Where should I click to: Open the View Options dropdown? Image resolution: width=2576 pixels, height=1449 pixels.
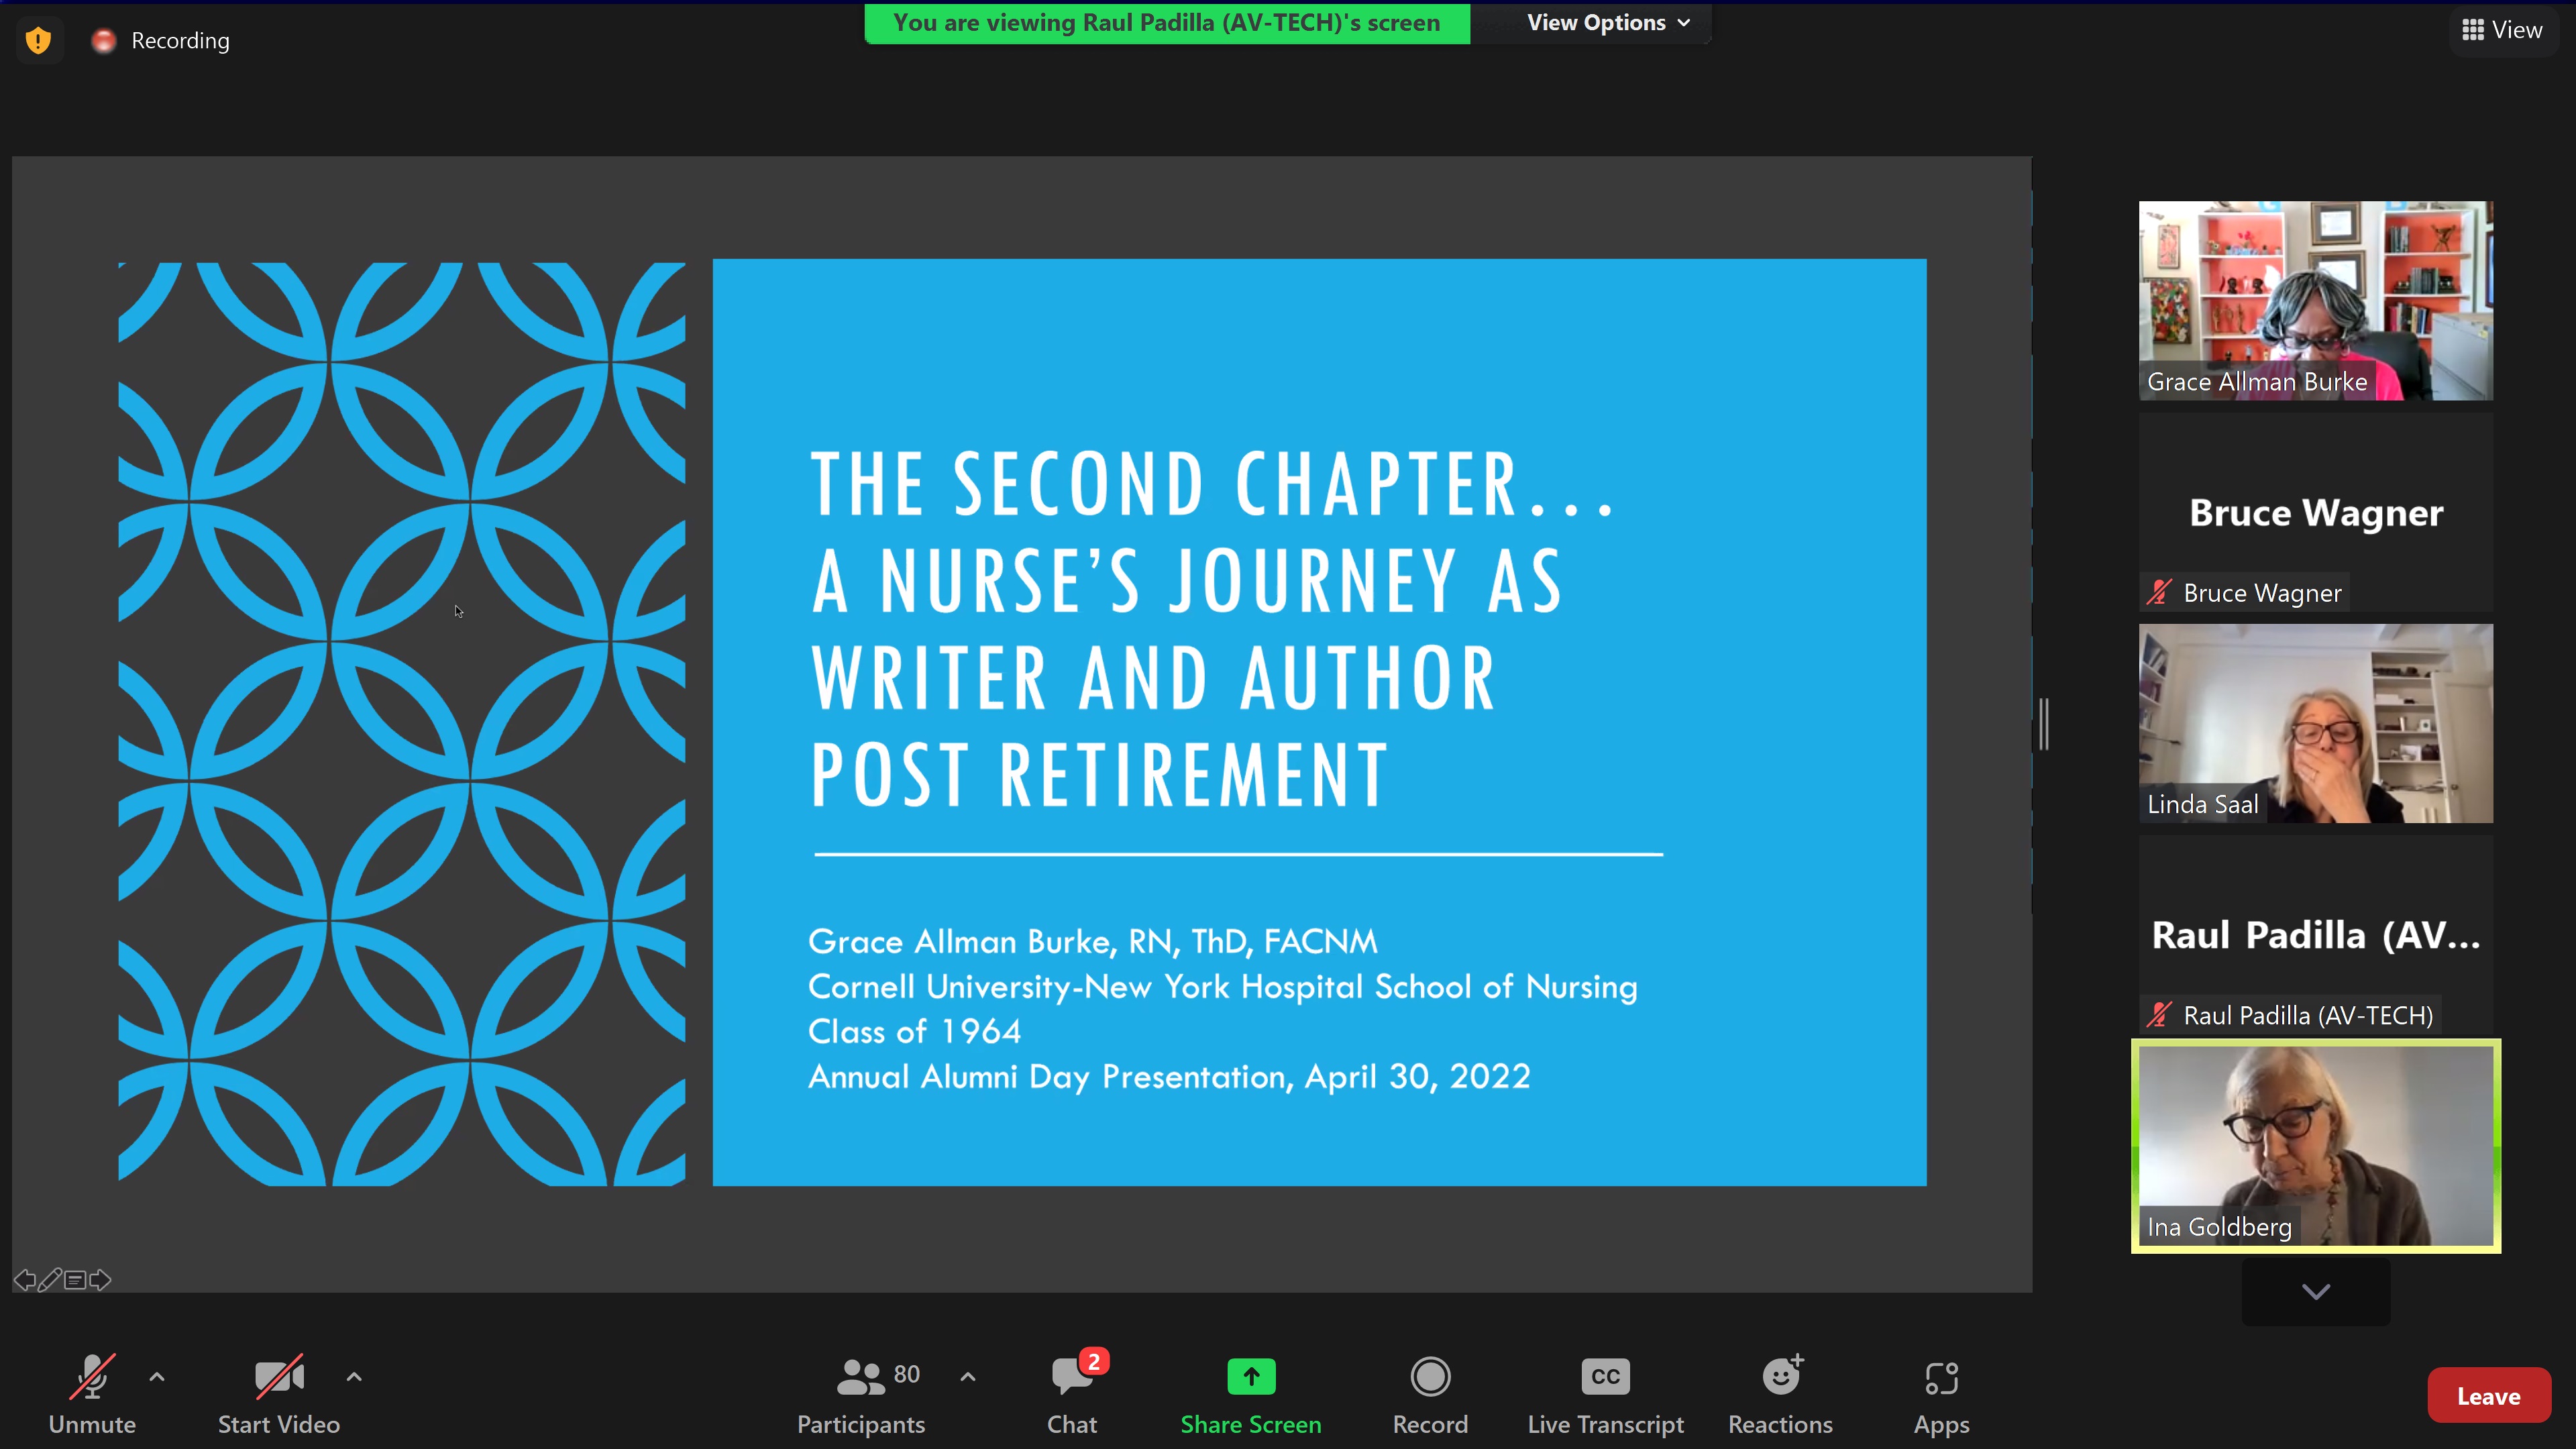click(1607, 22)
